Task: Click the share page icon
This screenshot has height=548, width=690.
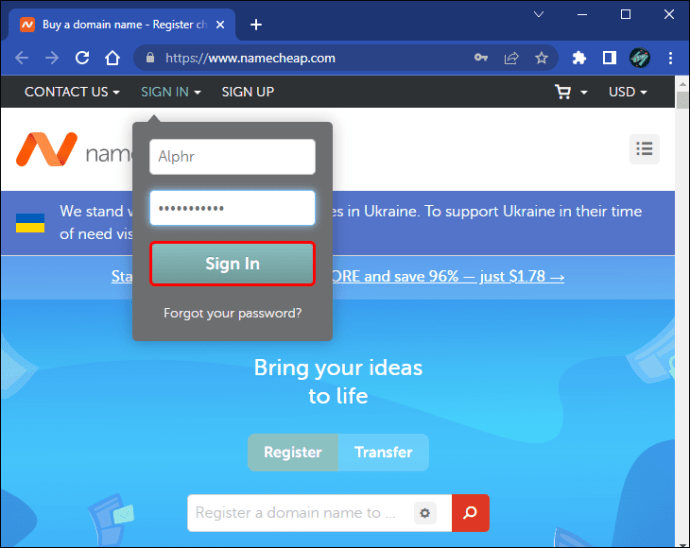Action: [x=511, y=58]
